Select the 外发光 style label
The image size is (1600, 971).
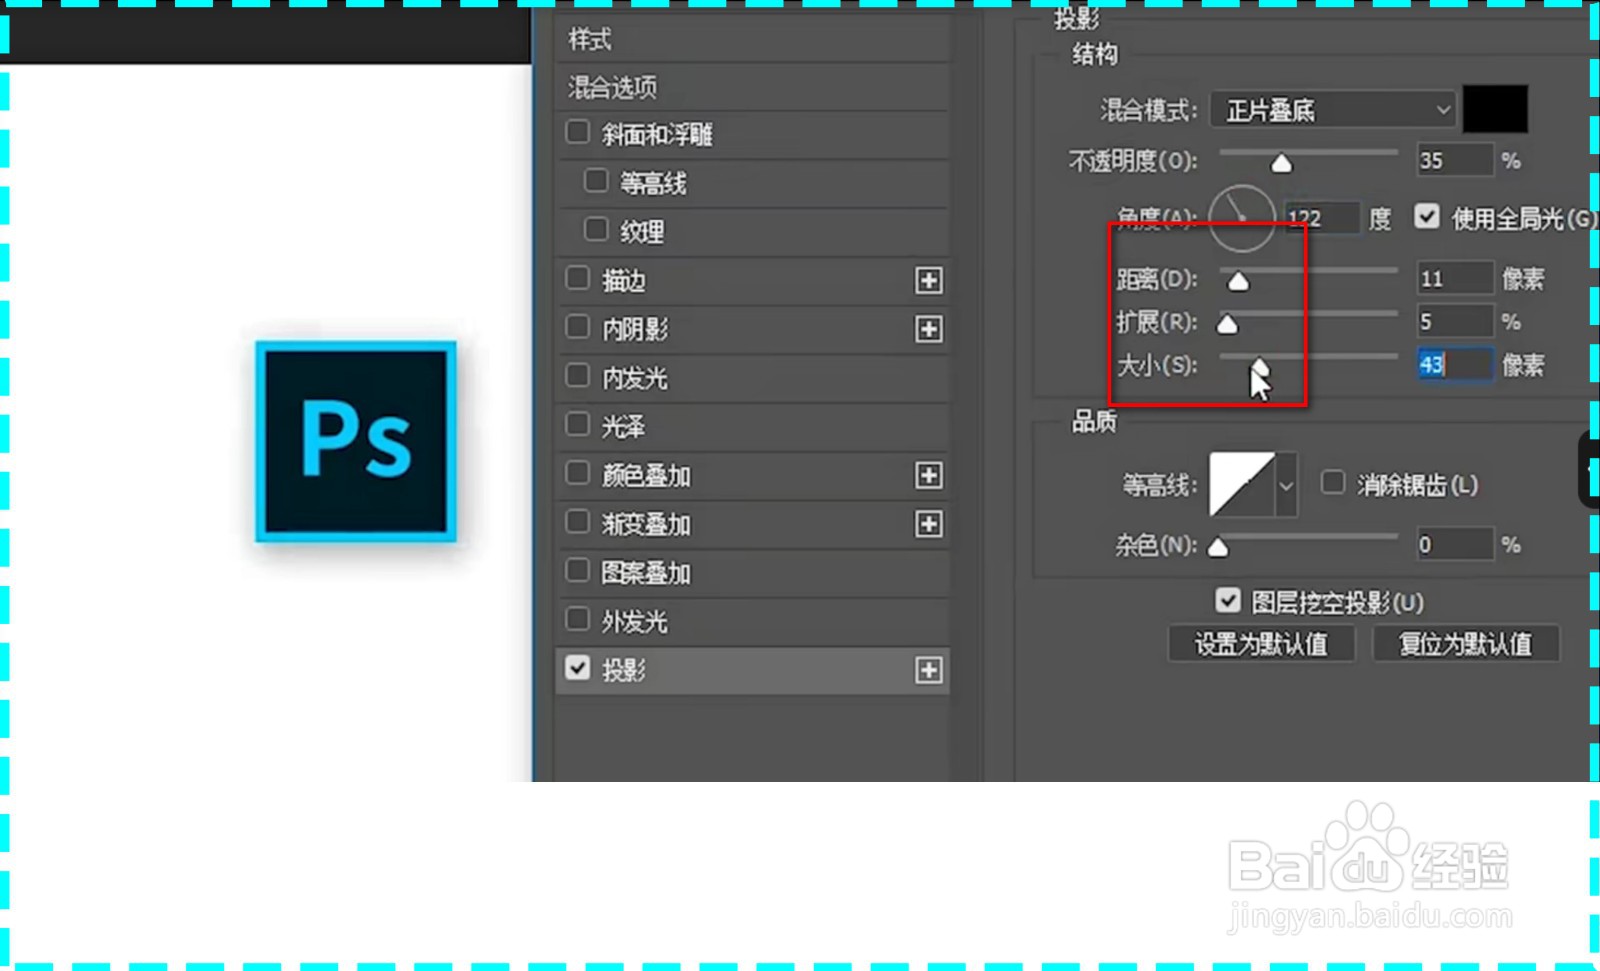pos(635,622)
